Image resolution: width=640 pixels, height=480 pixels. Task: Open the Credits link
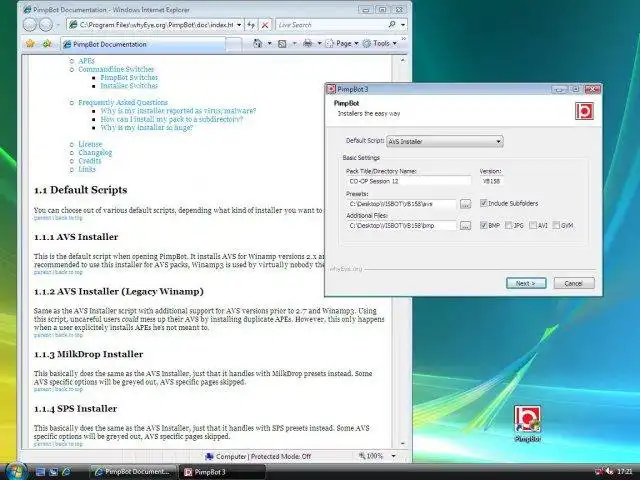(x=89, y=161)
